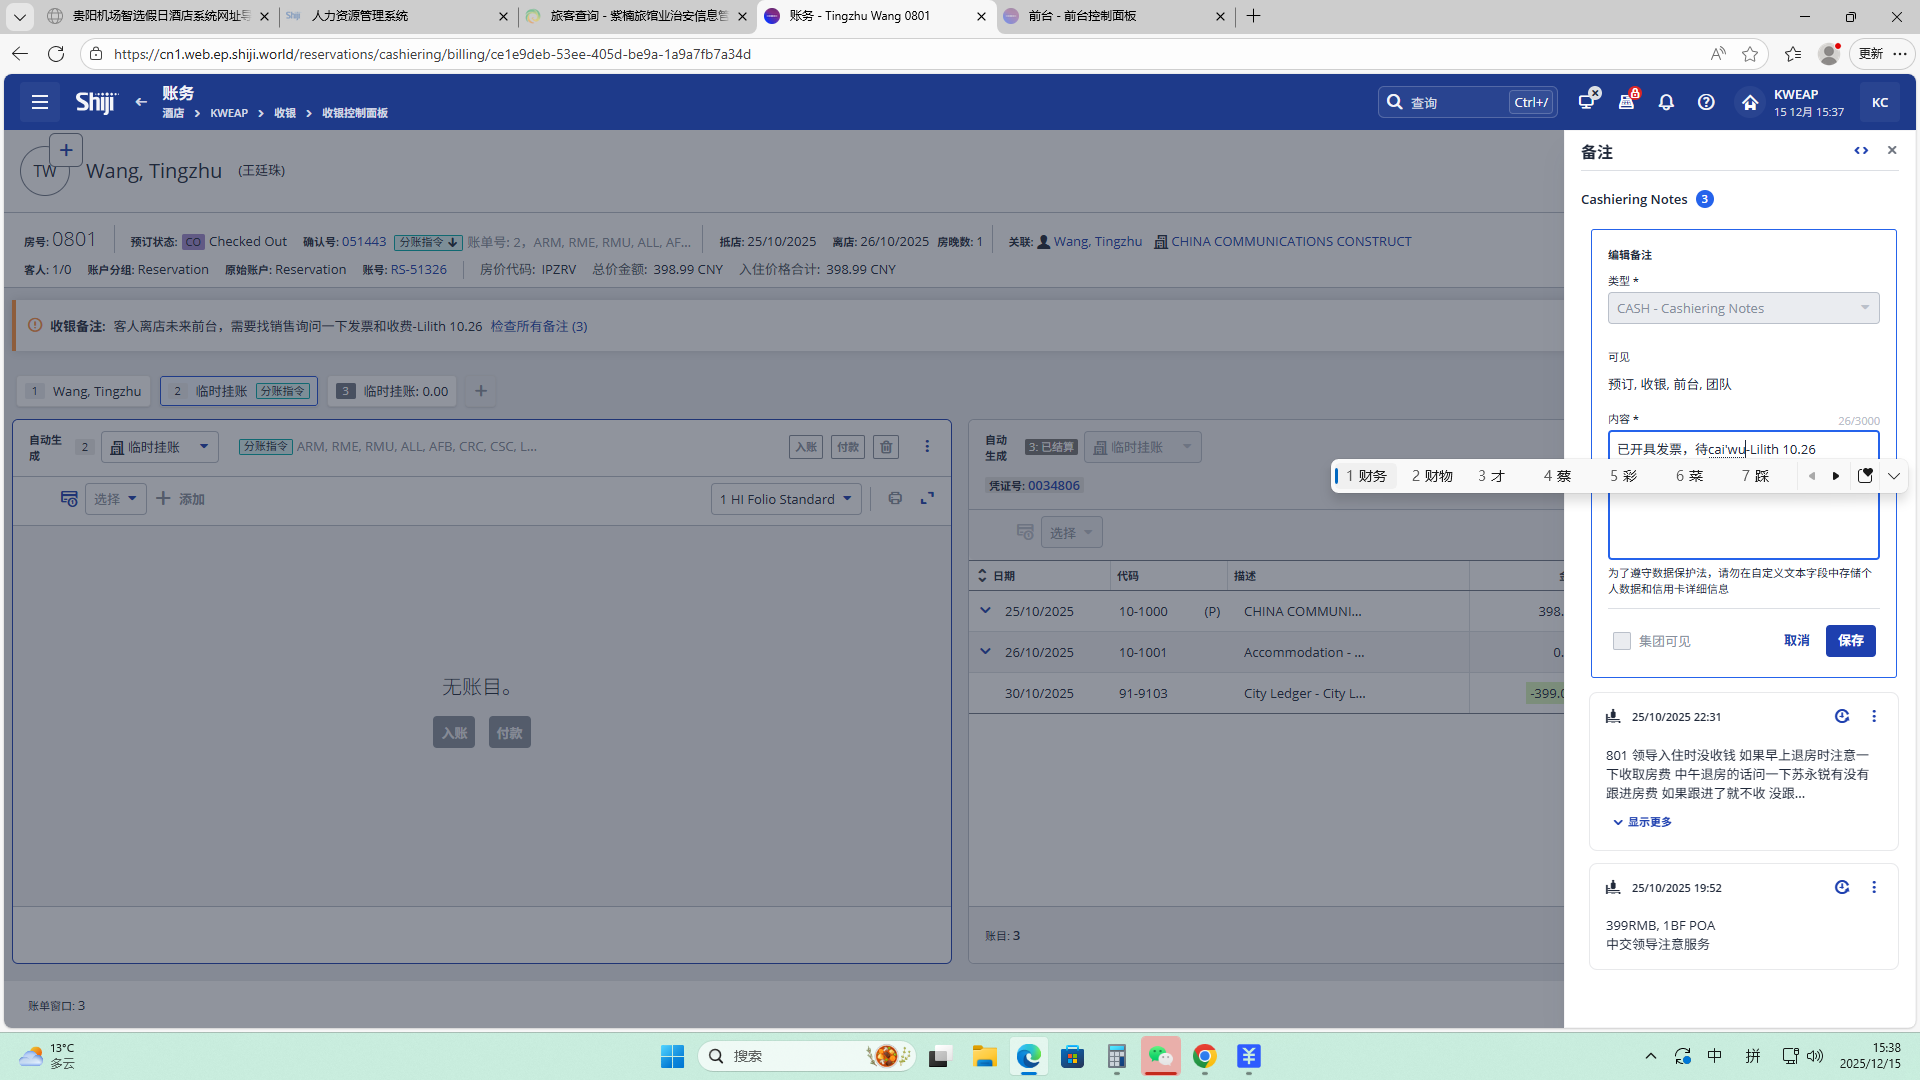Viewport: 1920px width, 1080px height.
Task: Open the CASH - Cashiering Notes type dropdown
Action: tap(1743, 308)
